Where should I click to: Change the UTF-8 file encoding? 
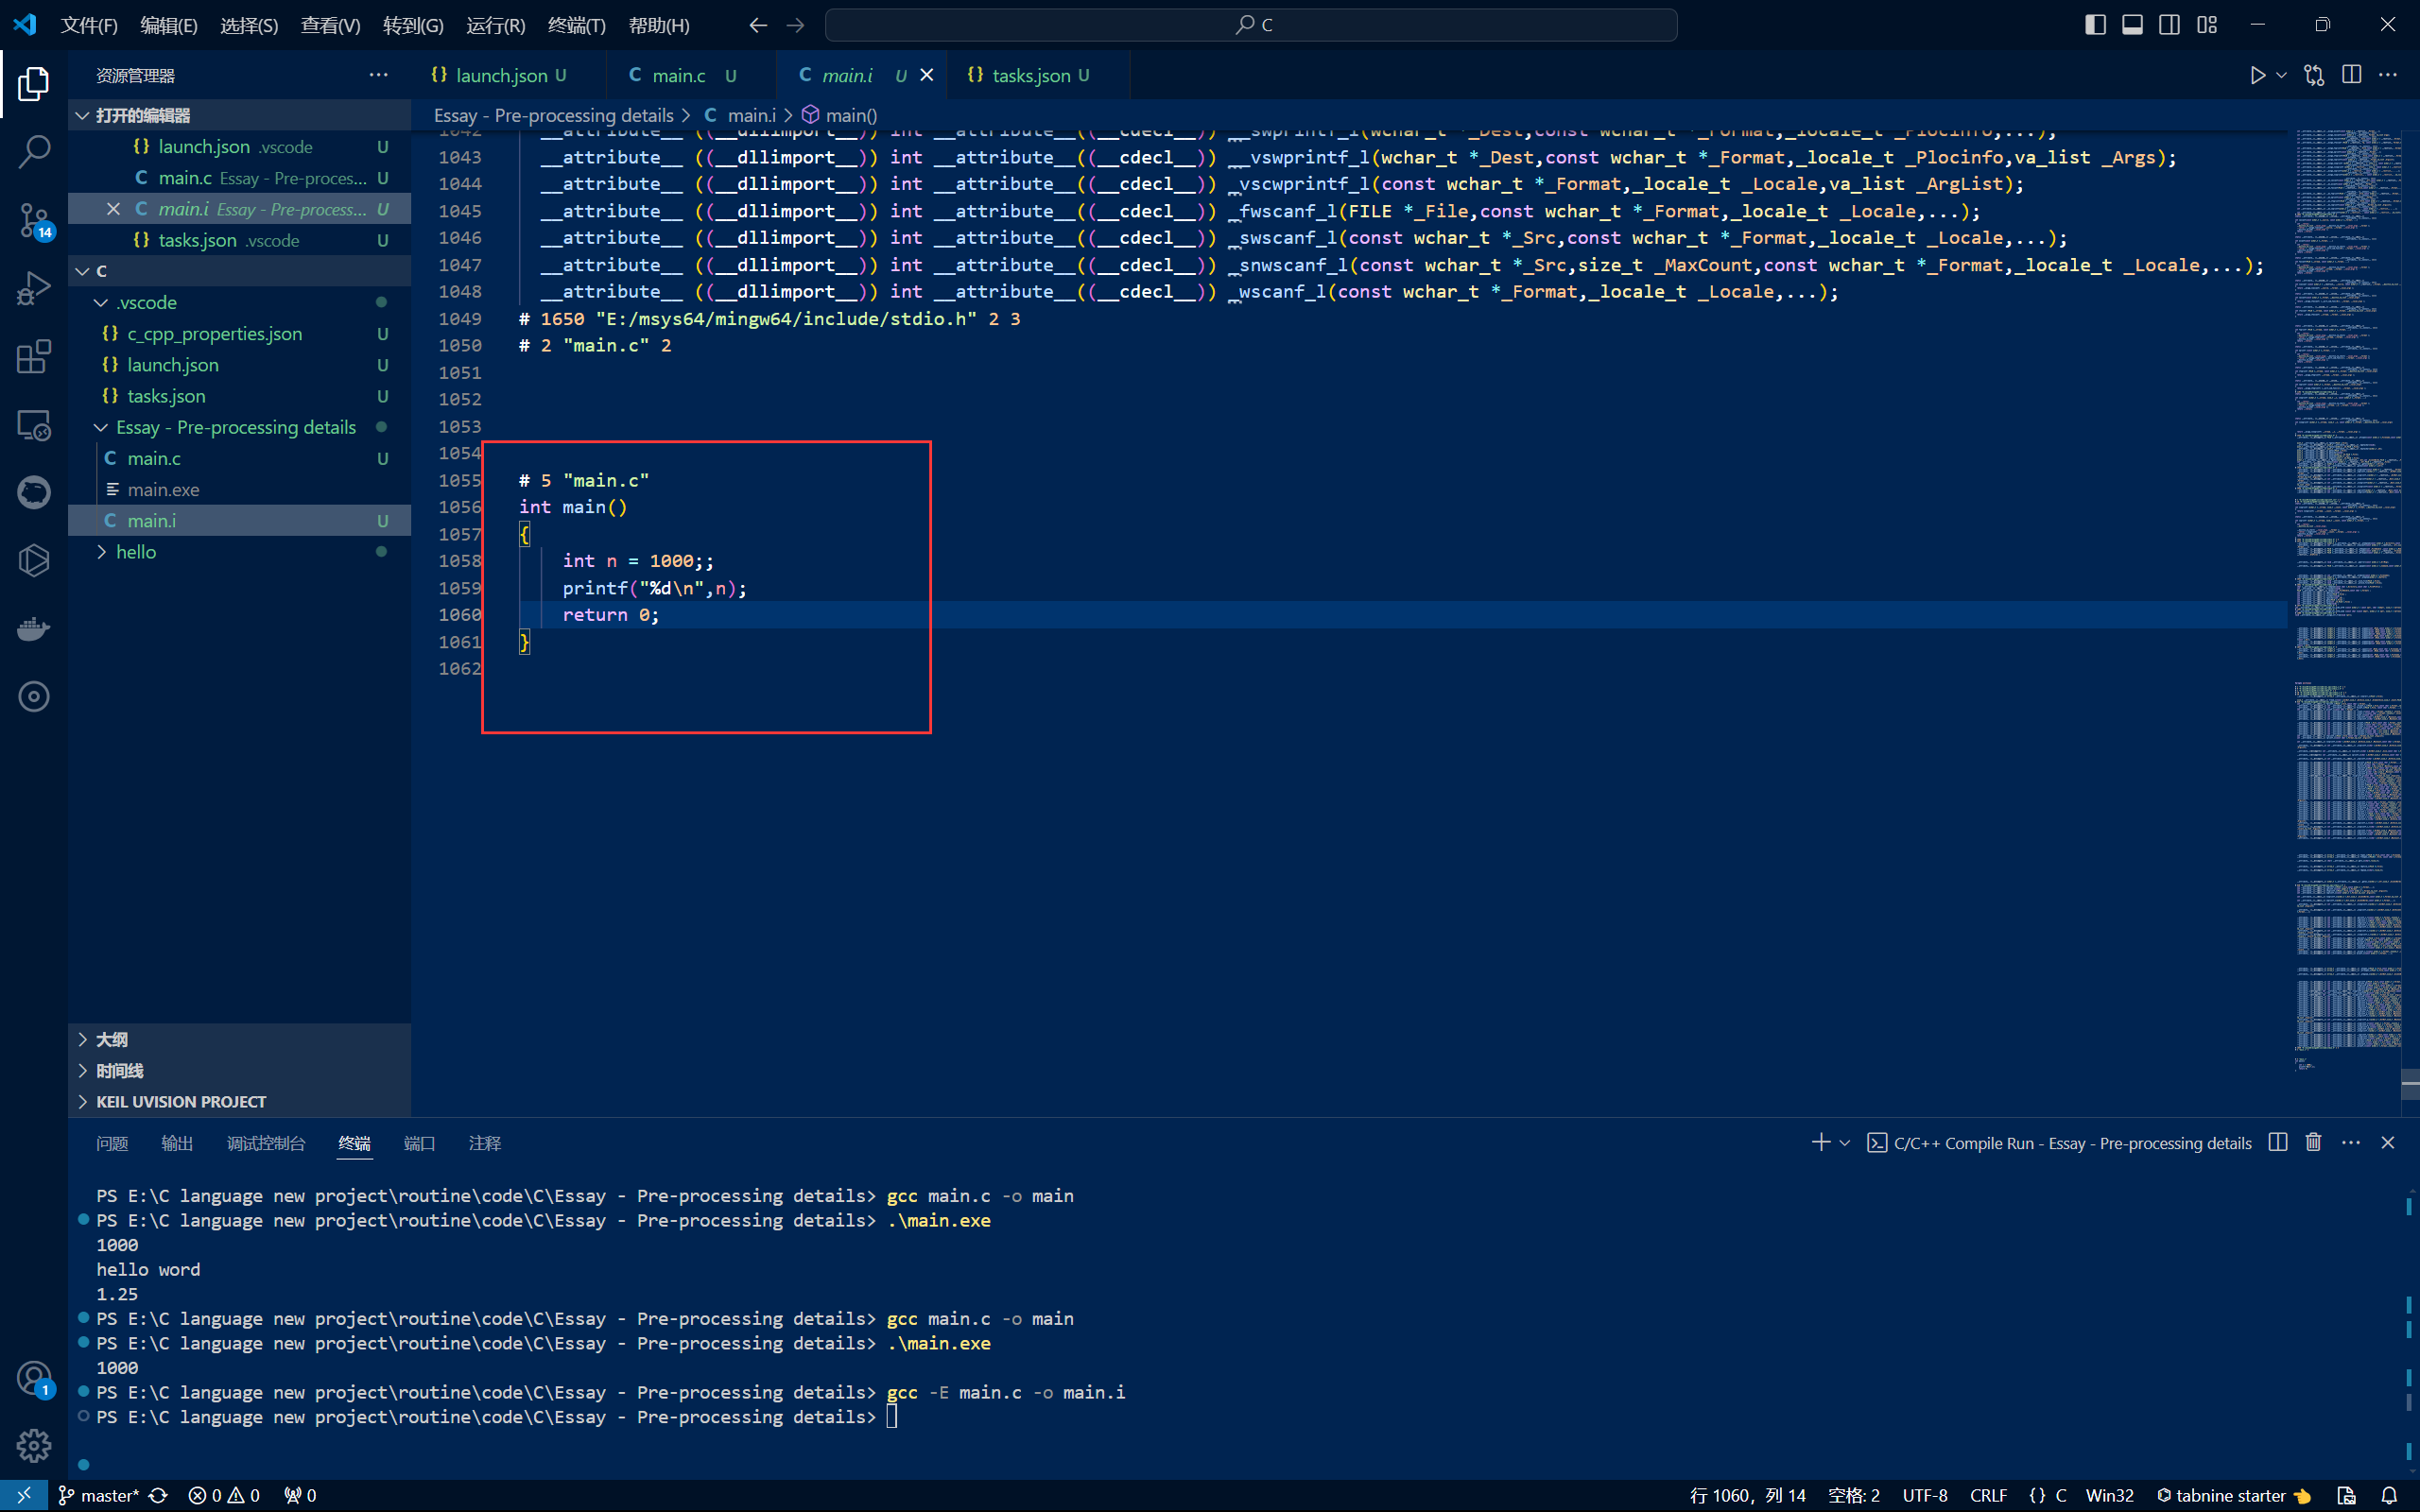click(1925, 1496)
